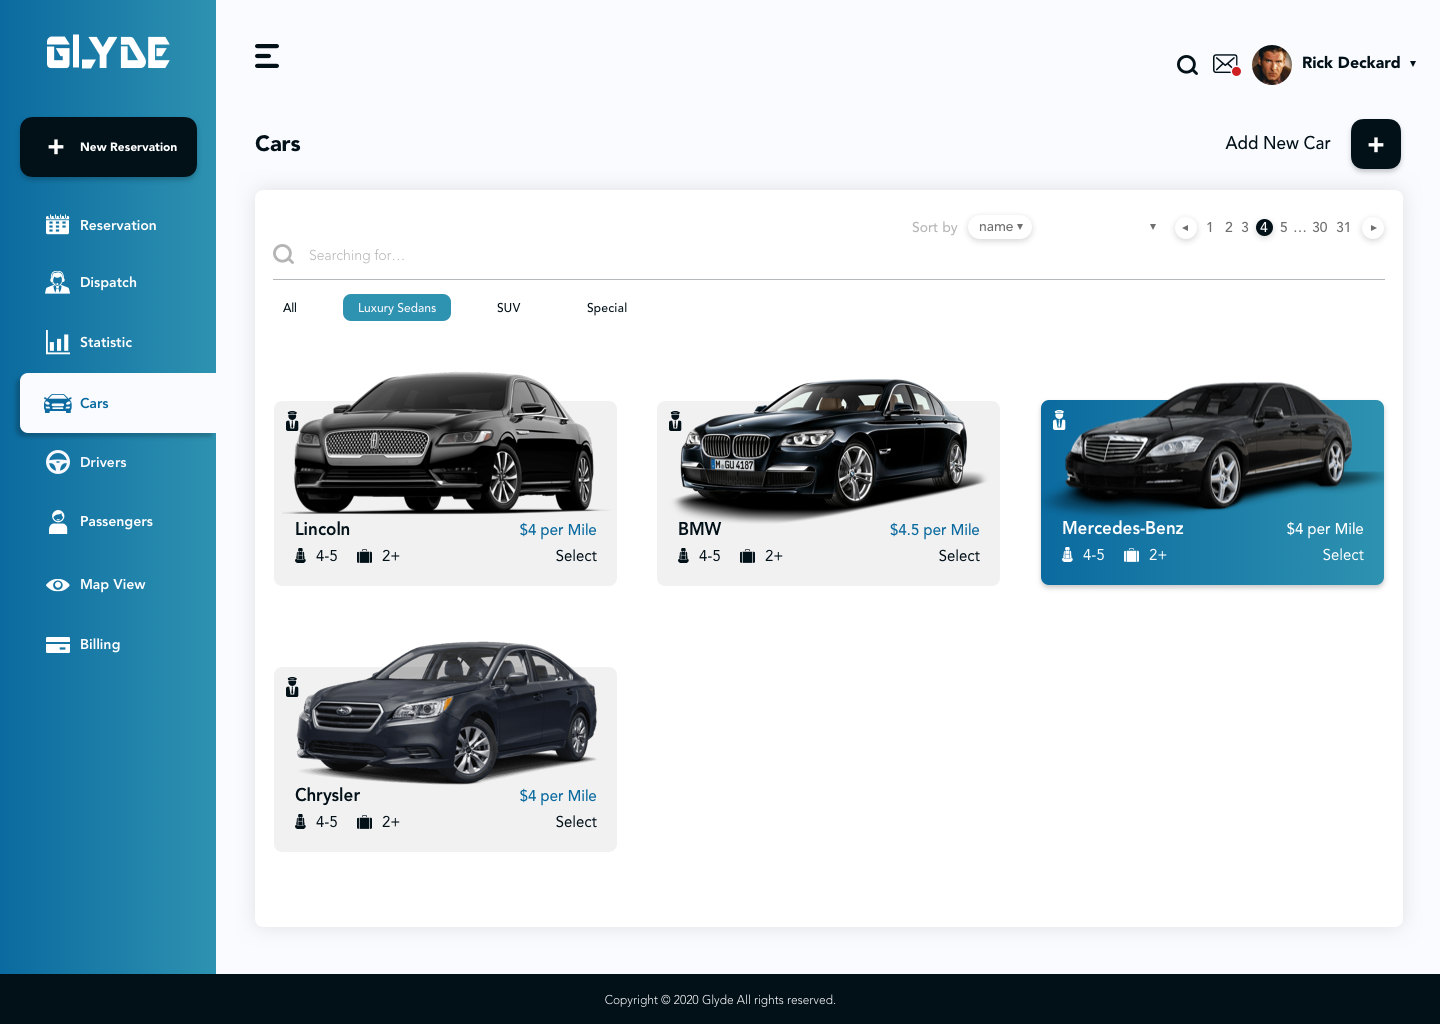This screenshot has height=1024, width=1440.
Task: Click the passenger seat icon on BMW card
Action: point(683,556)
